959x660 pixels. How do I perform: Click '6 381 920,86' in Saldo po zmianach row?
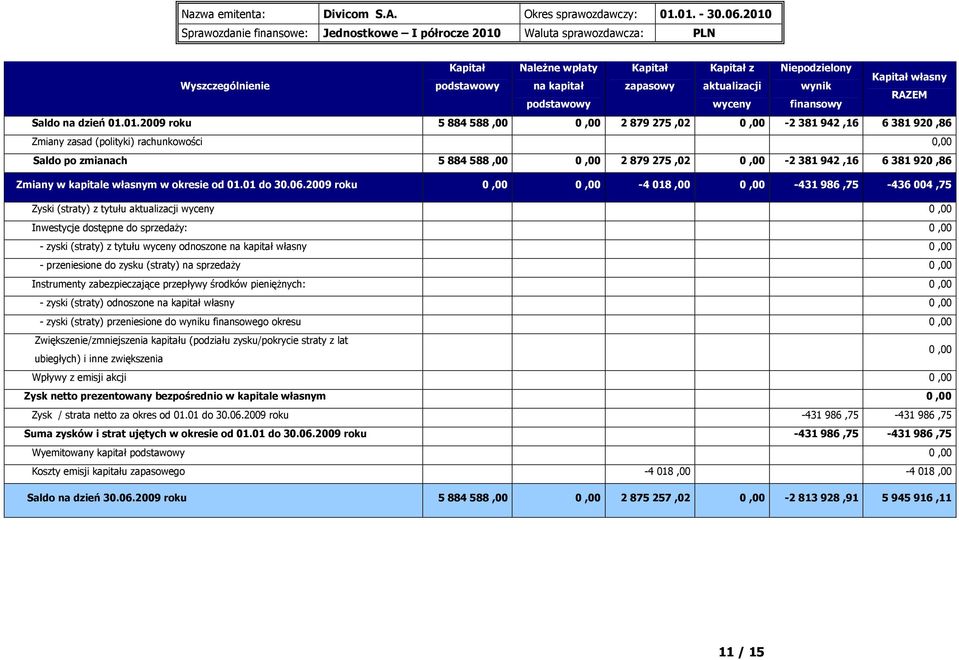click(916, 161)
